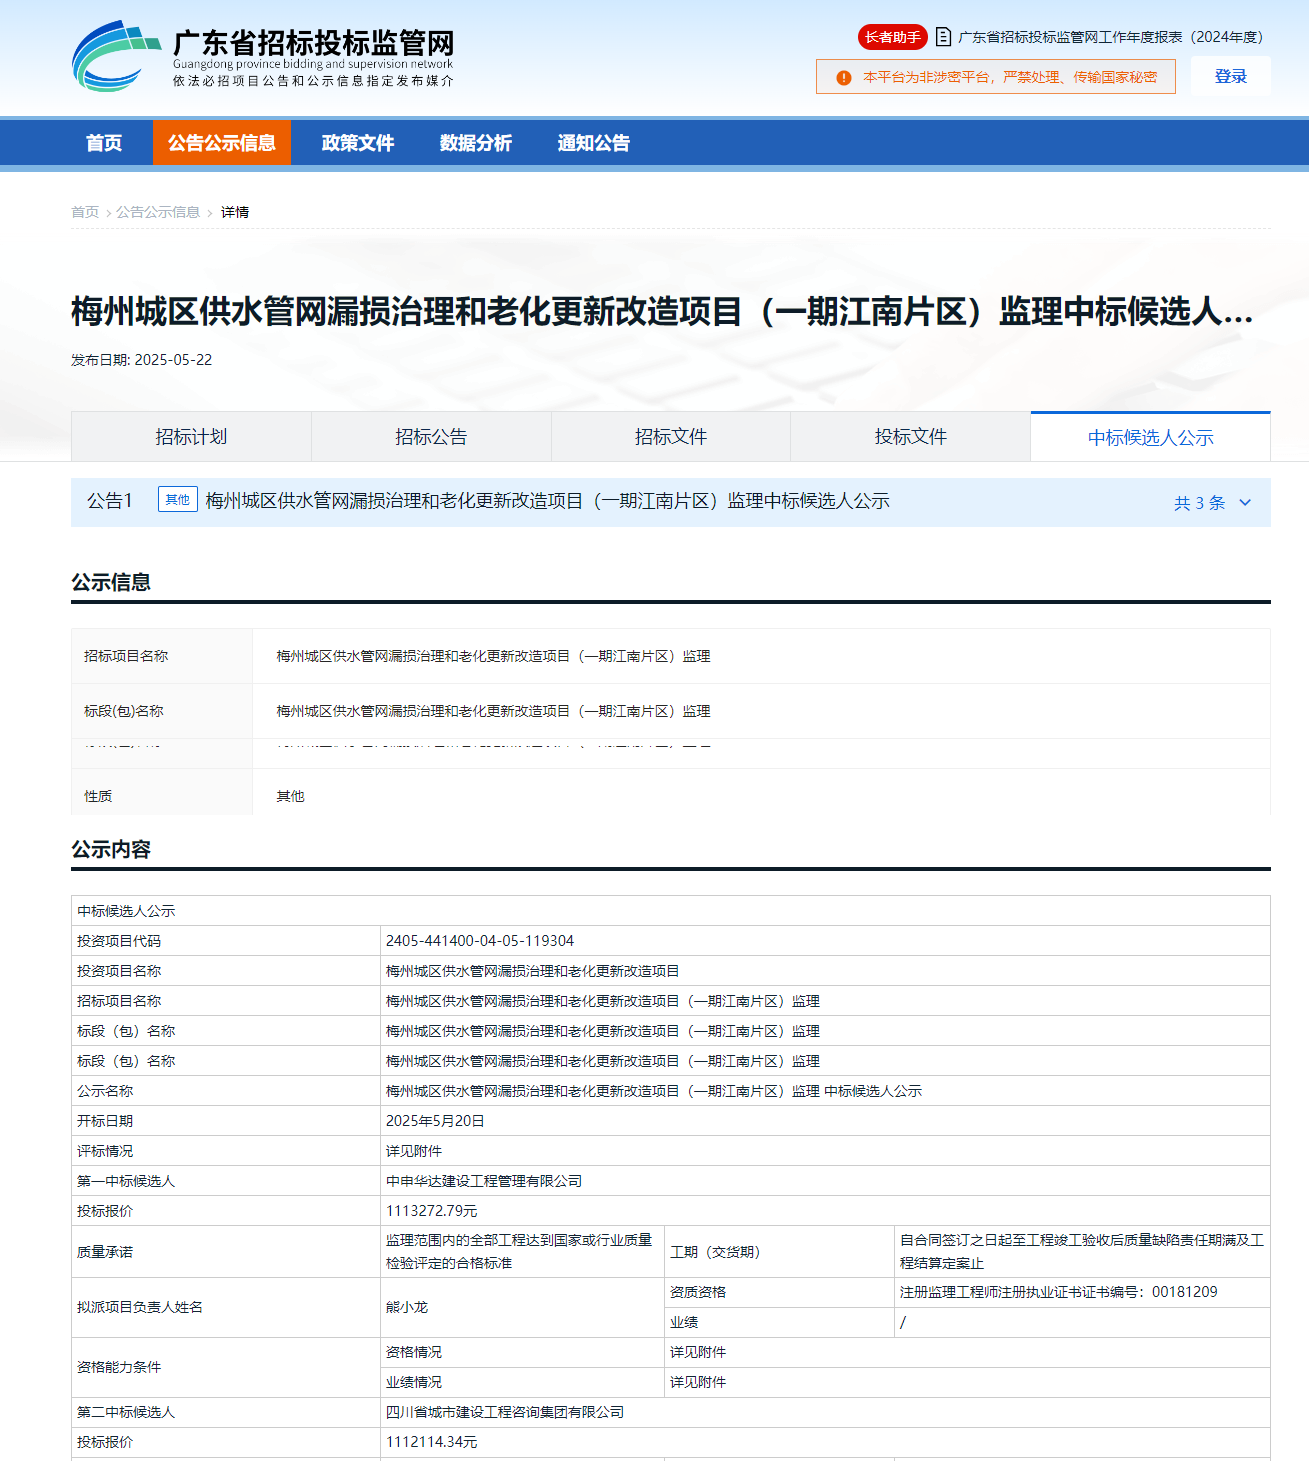1309x1461 pixels.
Task: Click the 首页 breadcrumb link
Action: pyautogui.click(x=85, y=212)
